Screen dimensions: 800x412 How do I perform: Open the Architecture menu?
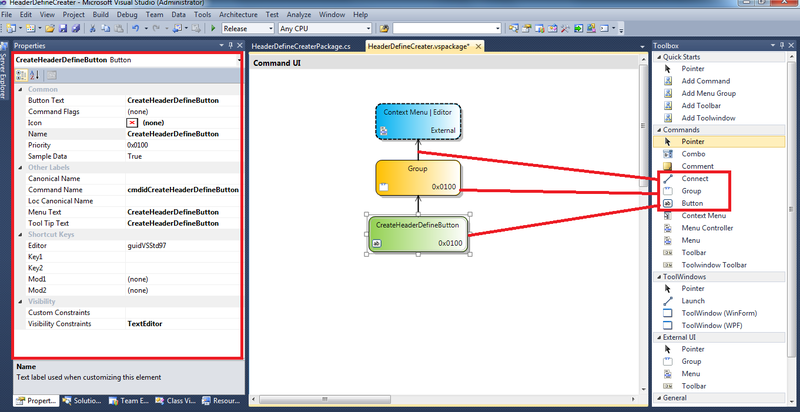click(x=238, y=15)
